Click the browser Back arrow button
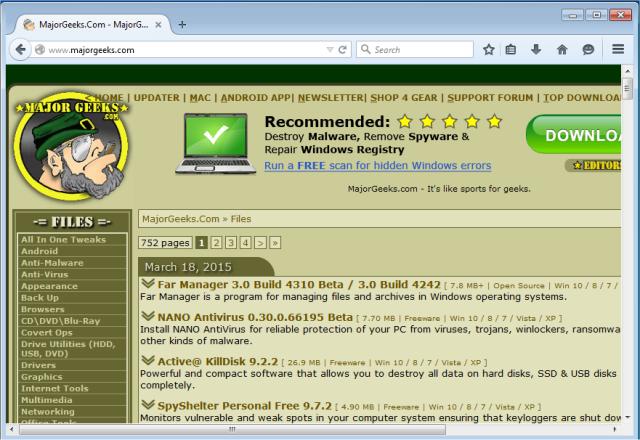640x440 pixels. [20, 50]
